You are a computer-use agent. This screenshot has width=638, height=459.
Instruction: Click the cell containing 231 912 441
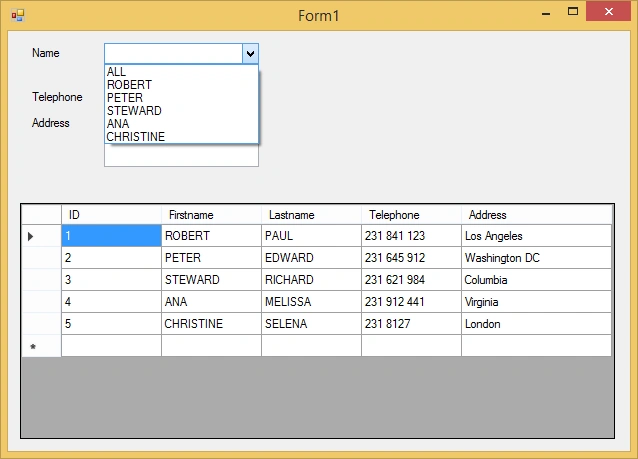[x=411, y=302]
